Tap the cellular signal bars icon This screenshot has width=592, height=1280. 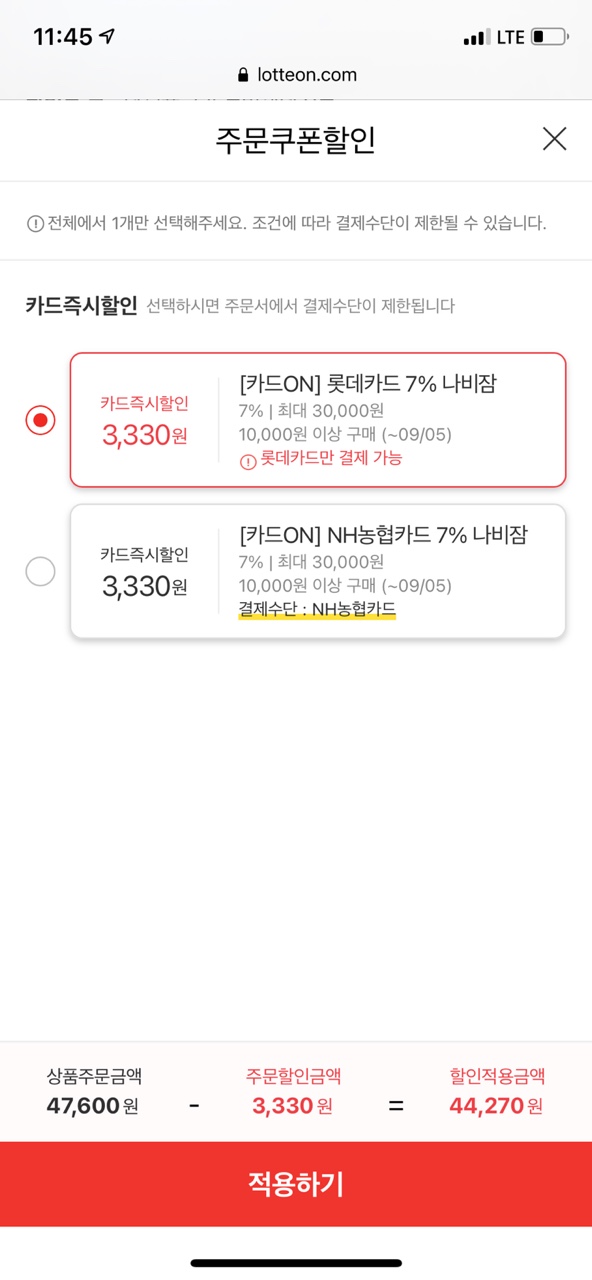point(477,38)
